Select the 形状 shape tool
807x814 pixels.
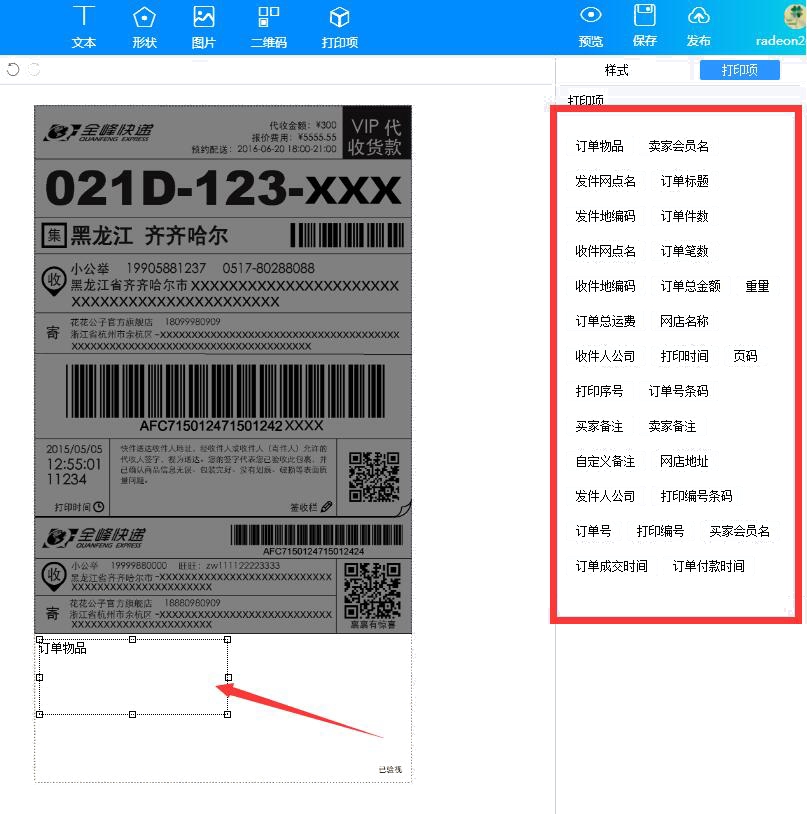coord(144,26)
